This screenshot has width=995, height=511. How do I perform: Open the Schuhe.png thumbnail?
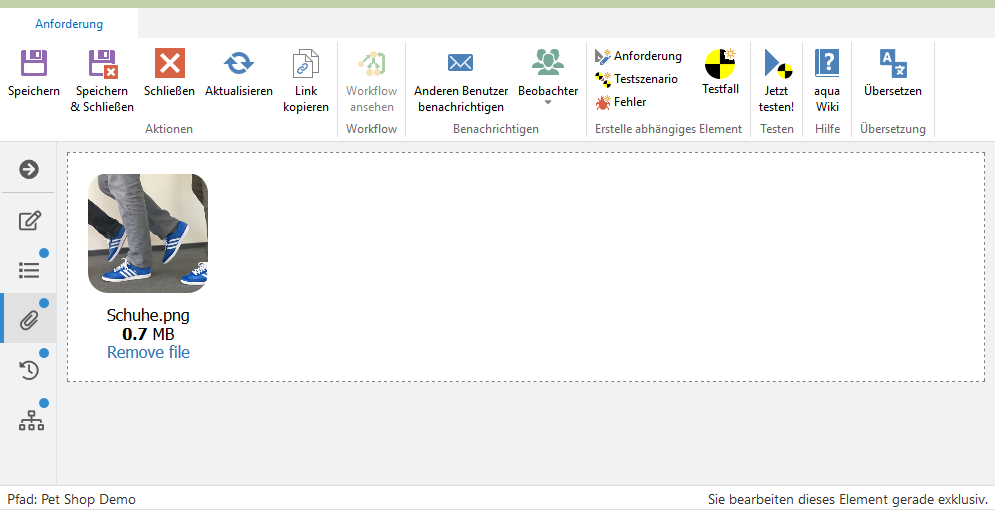tap(148, 233)
